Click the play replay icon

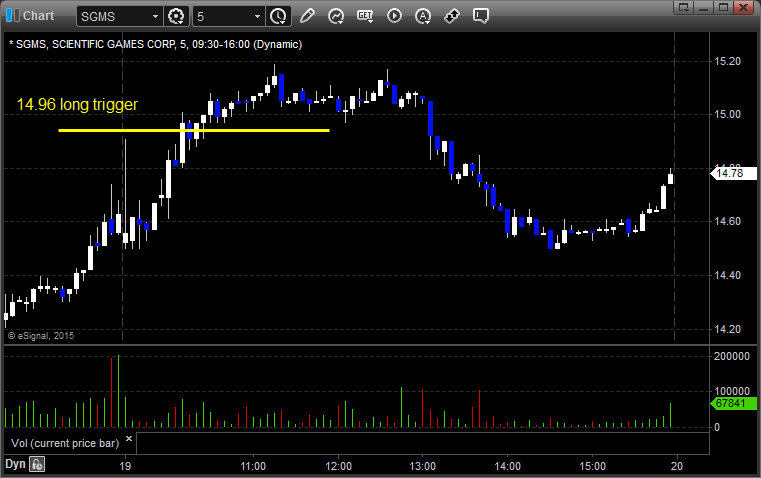tap(394, 16)
